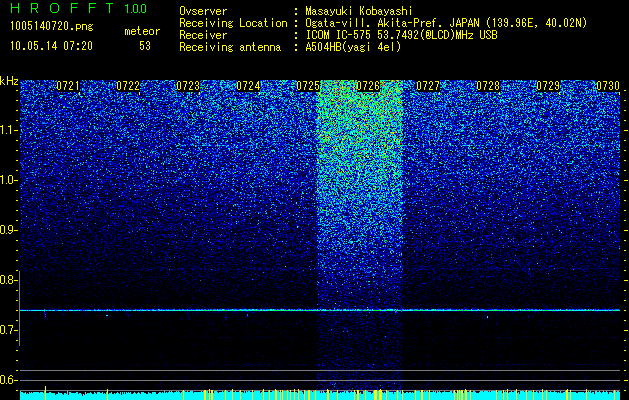This screenshot has width=629, height=400.
Task: Click the 1.1 kHz axis label
Action: click(x=9, y=130)
